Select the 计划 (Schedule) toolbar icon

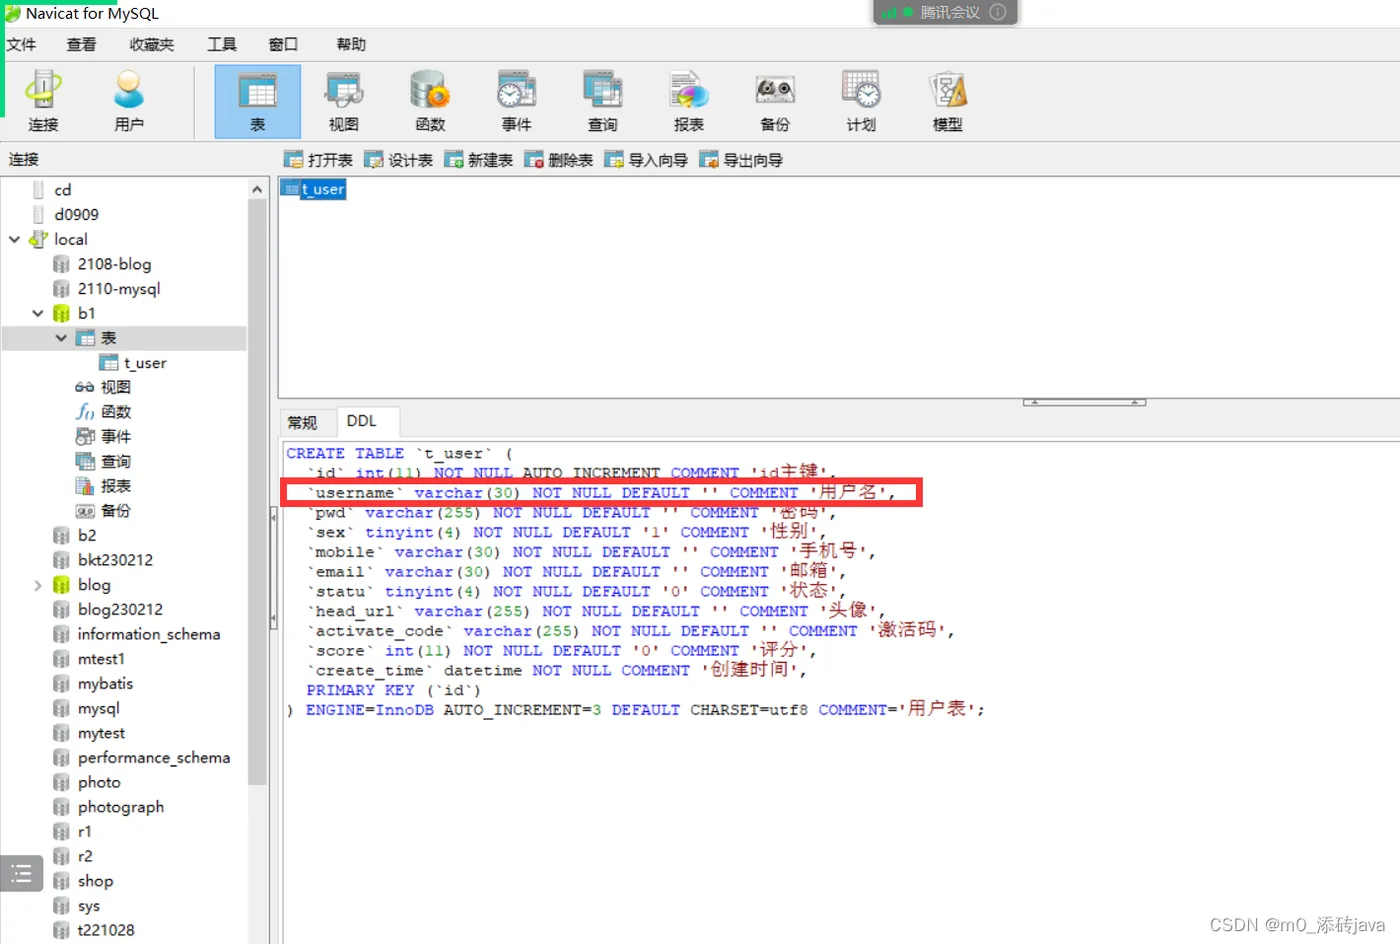[861, 101]
